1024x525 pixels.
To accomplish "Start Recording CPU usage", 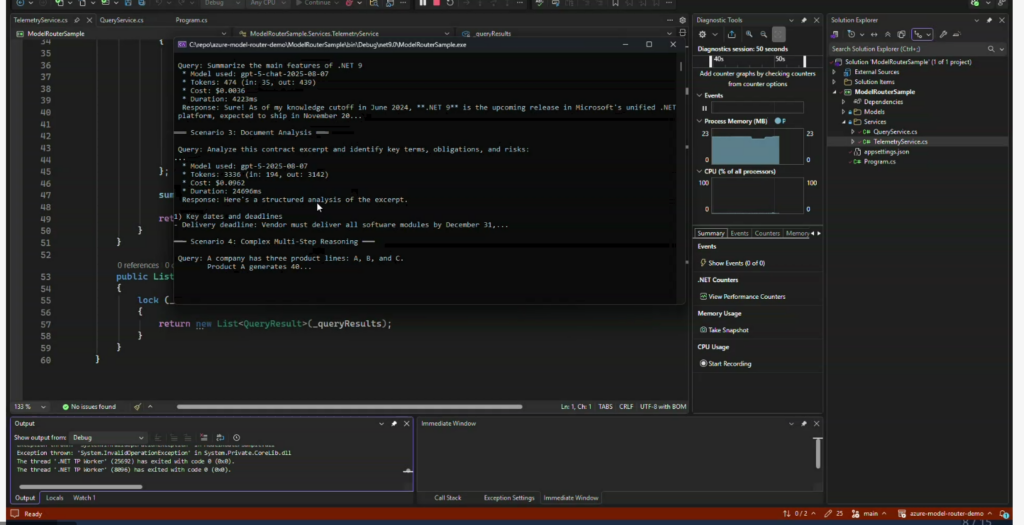I will pos(729,363).
